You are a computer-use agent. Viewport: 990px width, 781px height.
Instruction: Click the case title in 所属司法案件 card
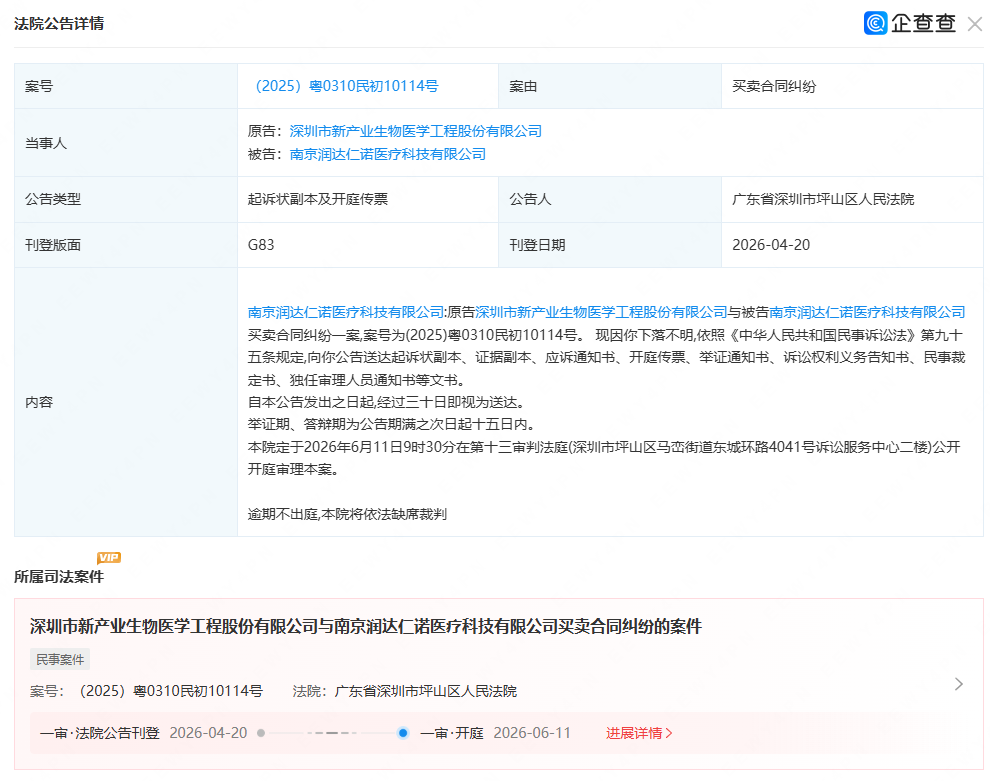coord(365,629)
